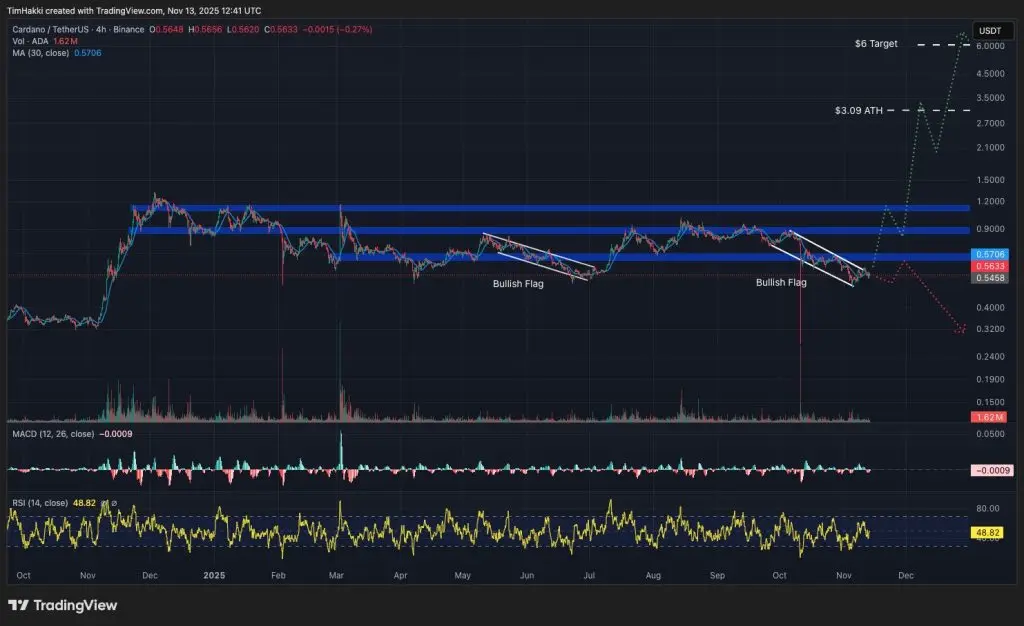Click the $6 Target annotation
This screenshot has width=1024, height=626.
(874, 44)
